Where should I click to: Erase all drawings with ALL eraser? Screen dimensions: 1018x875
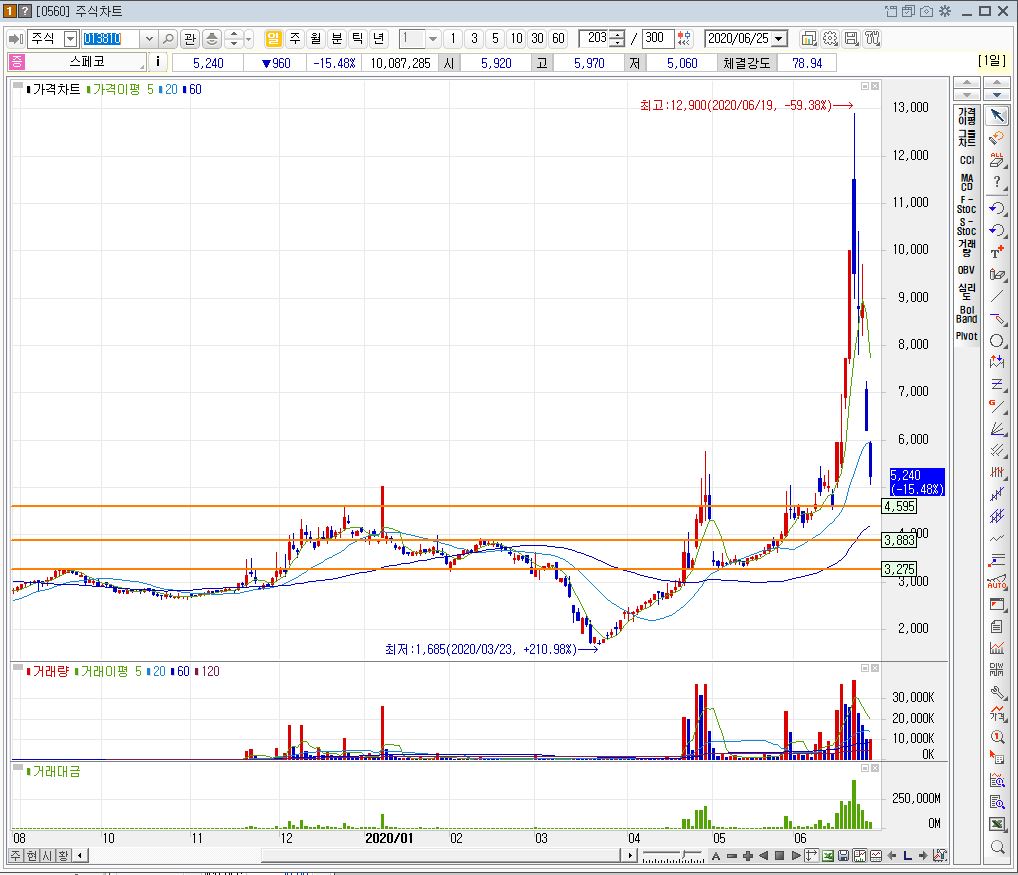pos(997,160)
